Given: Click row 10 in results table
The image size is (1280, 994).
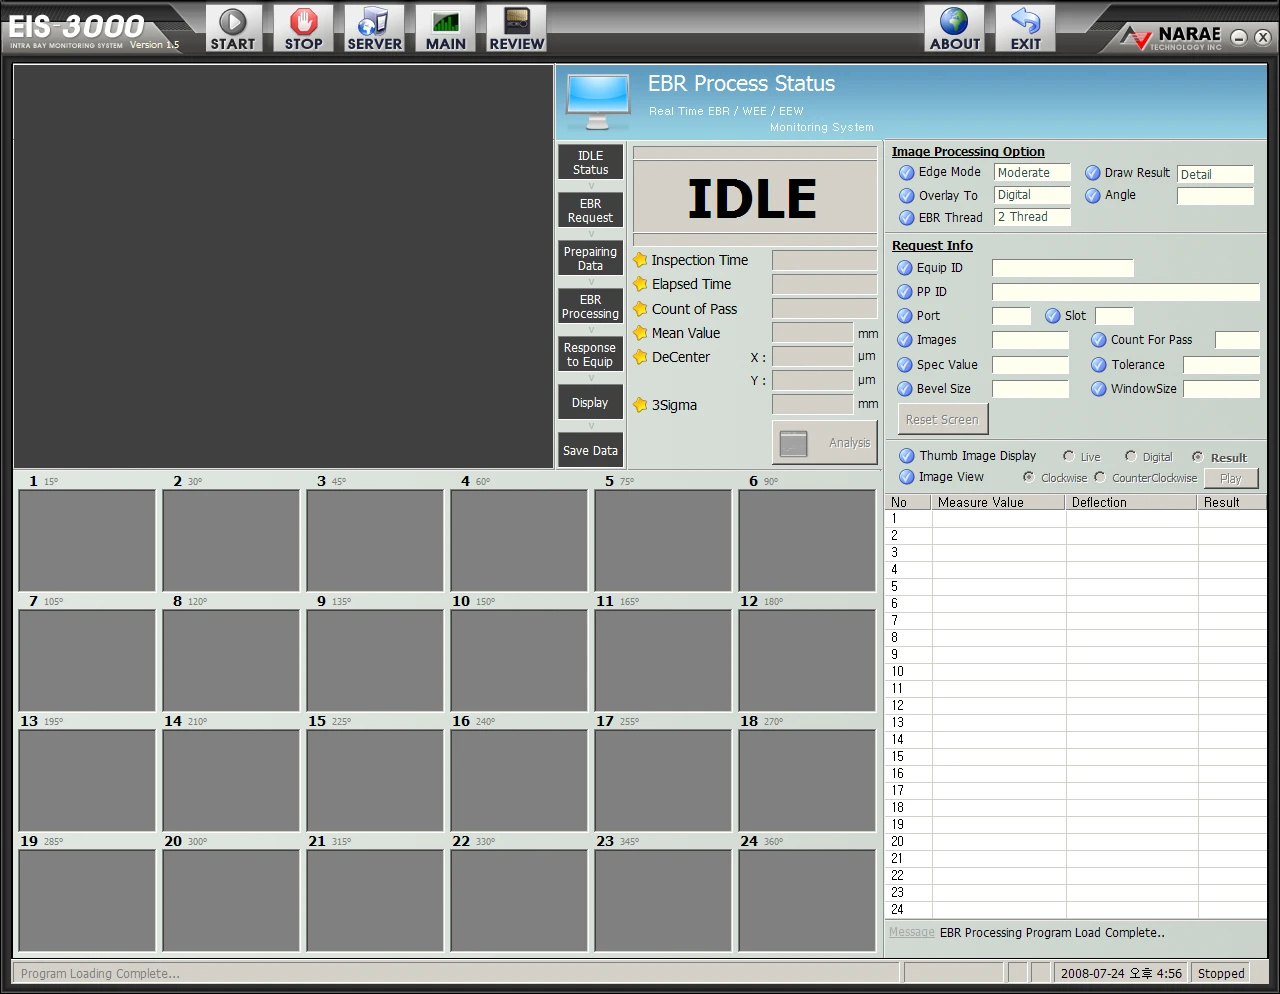Looking at the screenshot, I should [x=1076, y=672].
